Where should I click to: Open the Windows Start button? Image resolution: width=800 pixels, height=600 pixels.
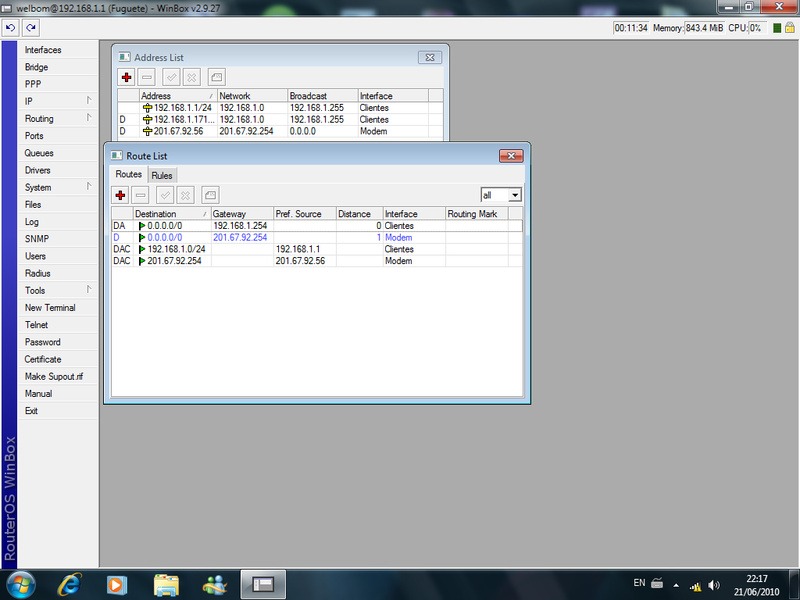pyautogui.click(x=20, y=585)
